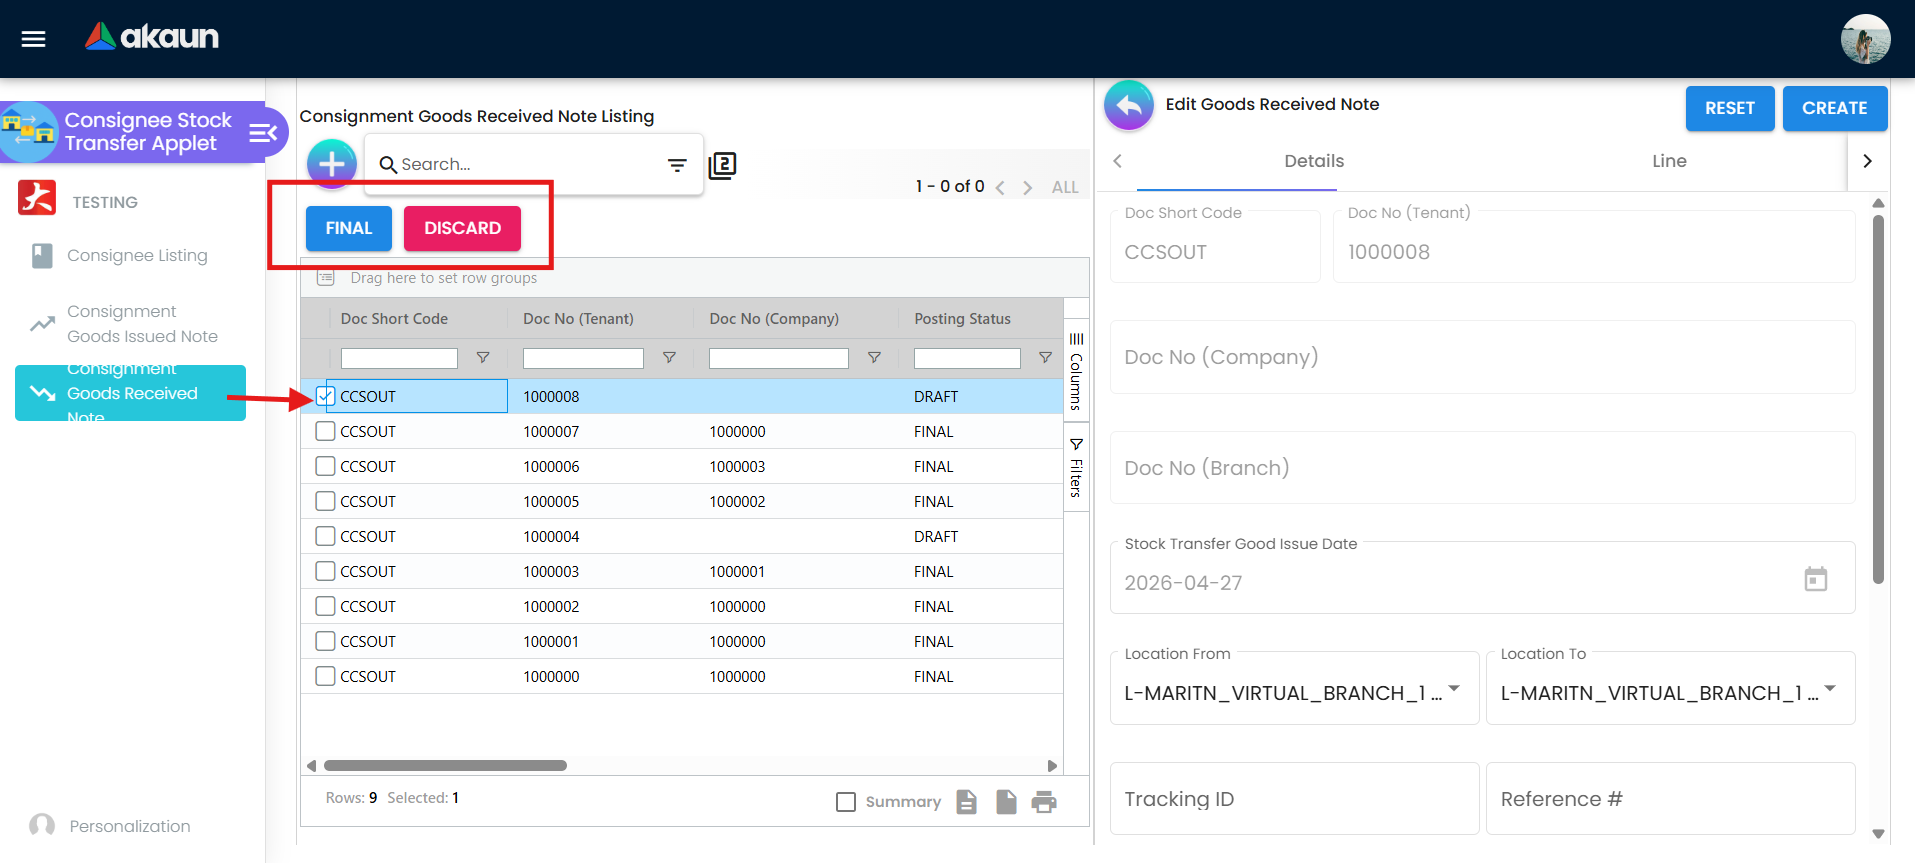Click the pink DISCARD button
Screen dimensions: 1915x863
click(462, 228)
